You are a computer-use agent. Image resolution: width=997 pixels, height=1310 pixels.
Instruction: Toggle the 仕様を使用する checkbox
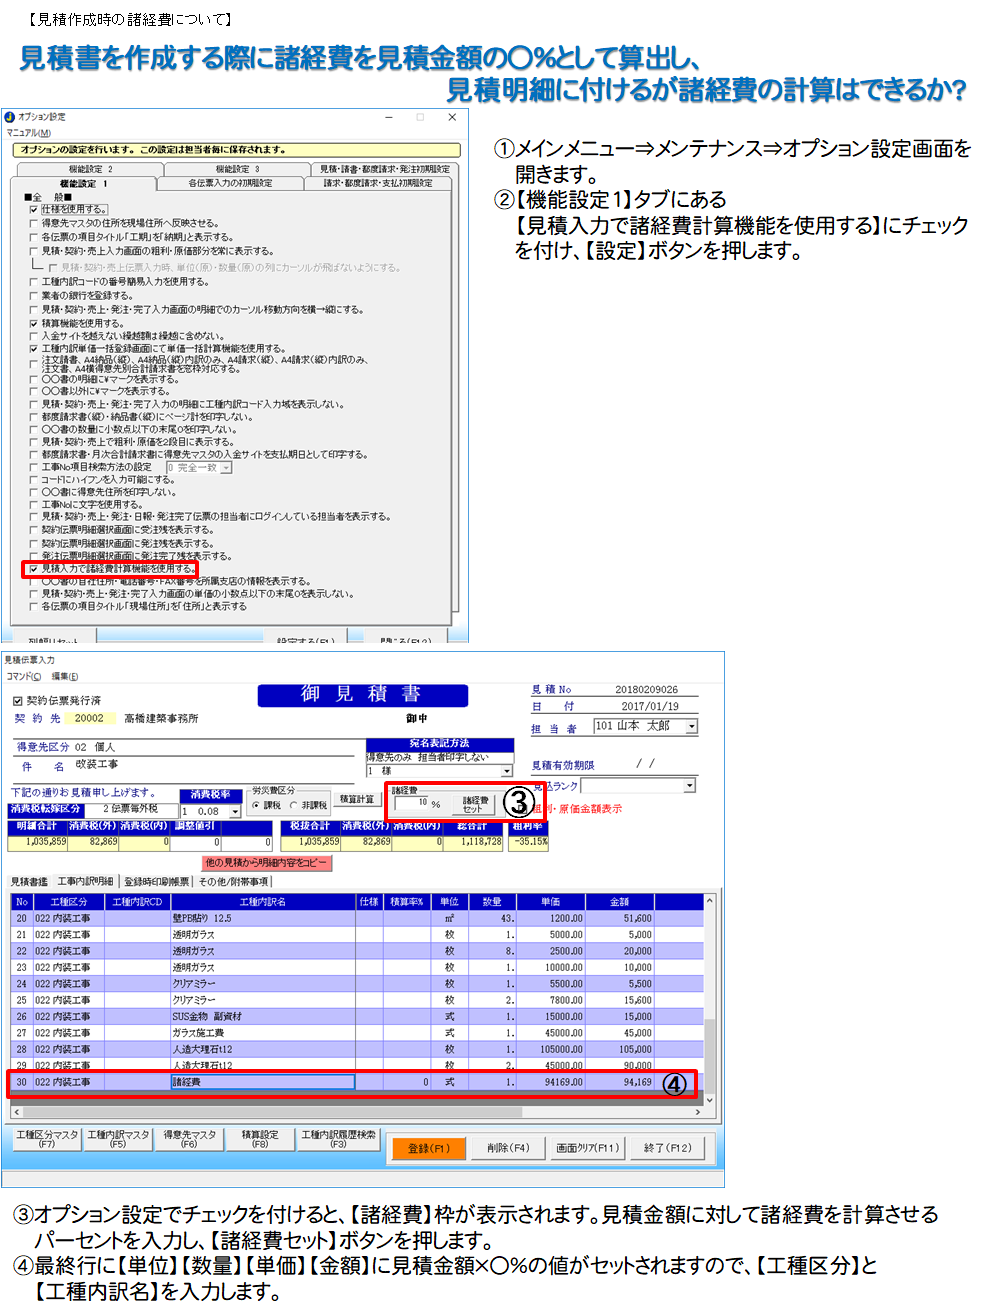pyautogui.click(x=33, y=210)
